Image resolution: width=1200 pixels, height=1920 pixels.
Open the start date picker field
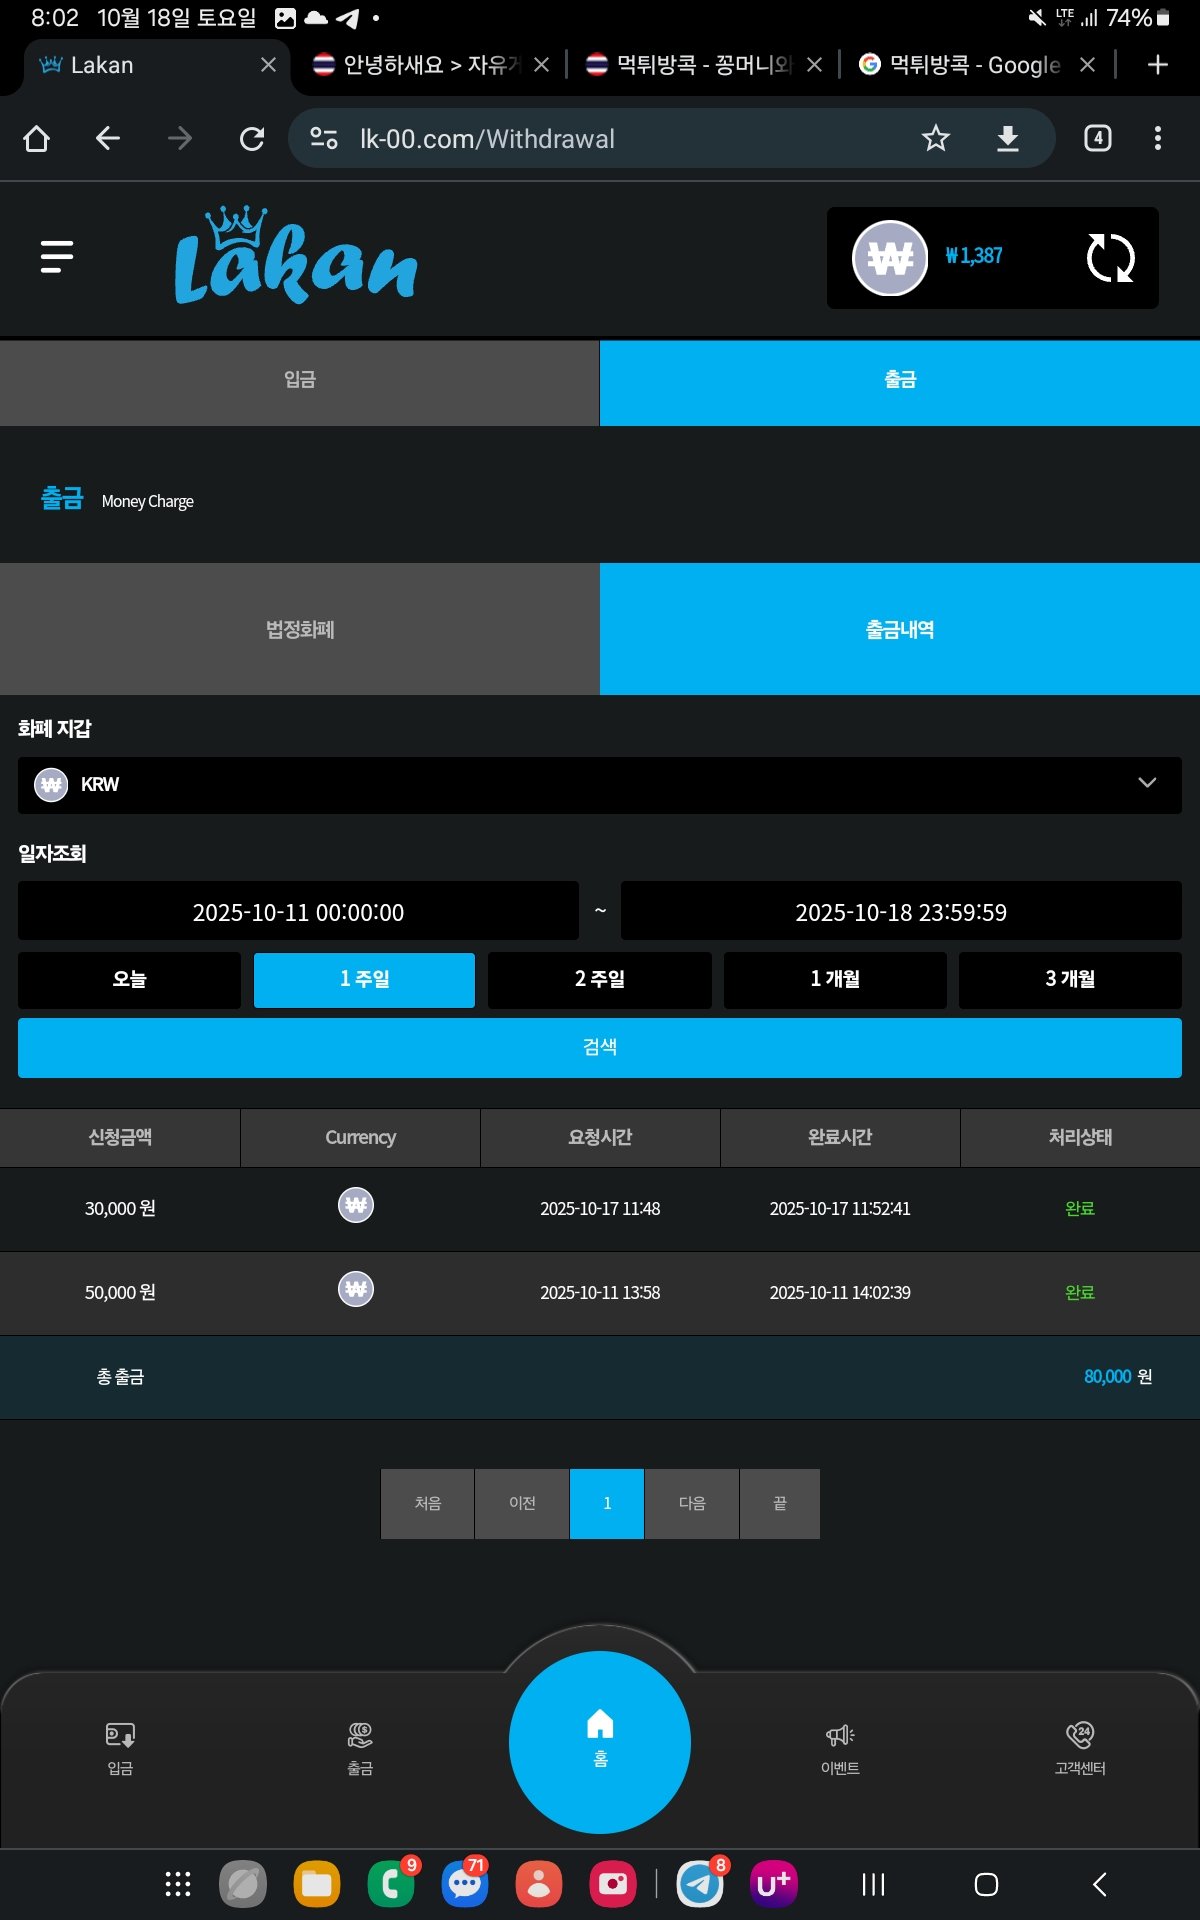298,911
